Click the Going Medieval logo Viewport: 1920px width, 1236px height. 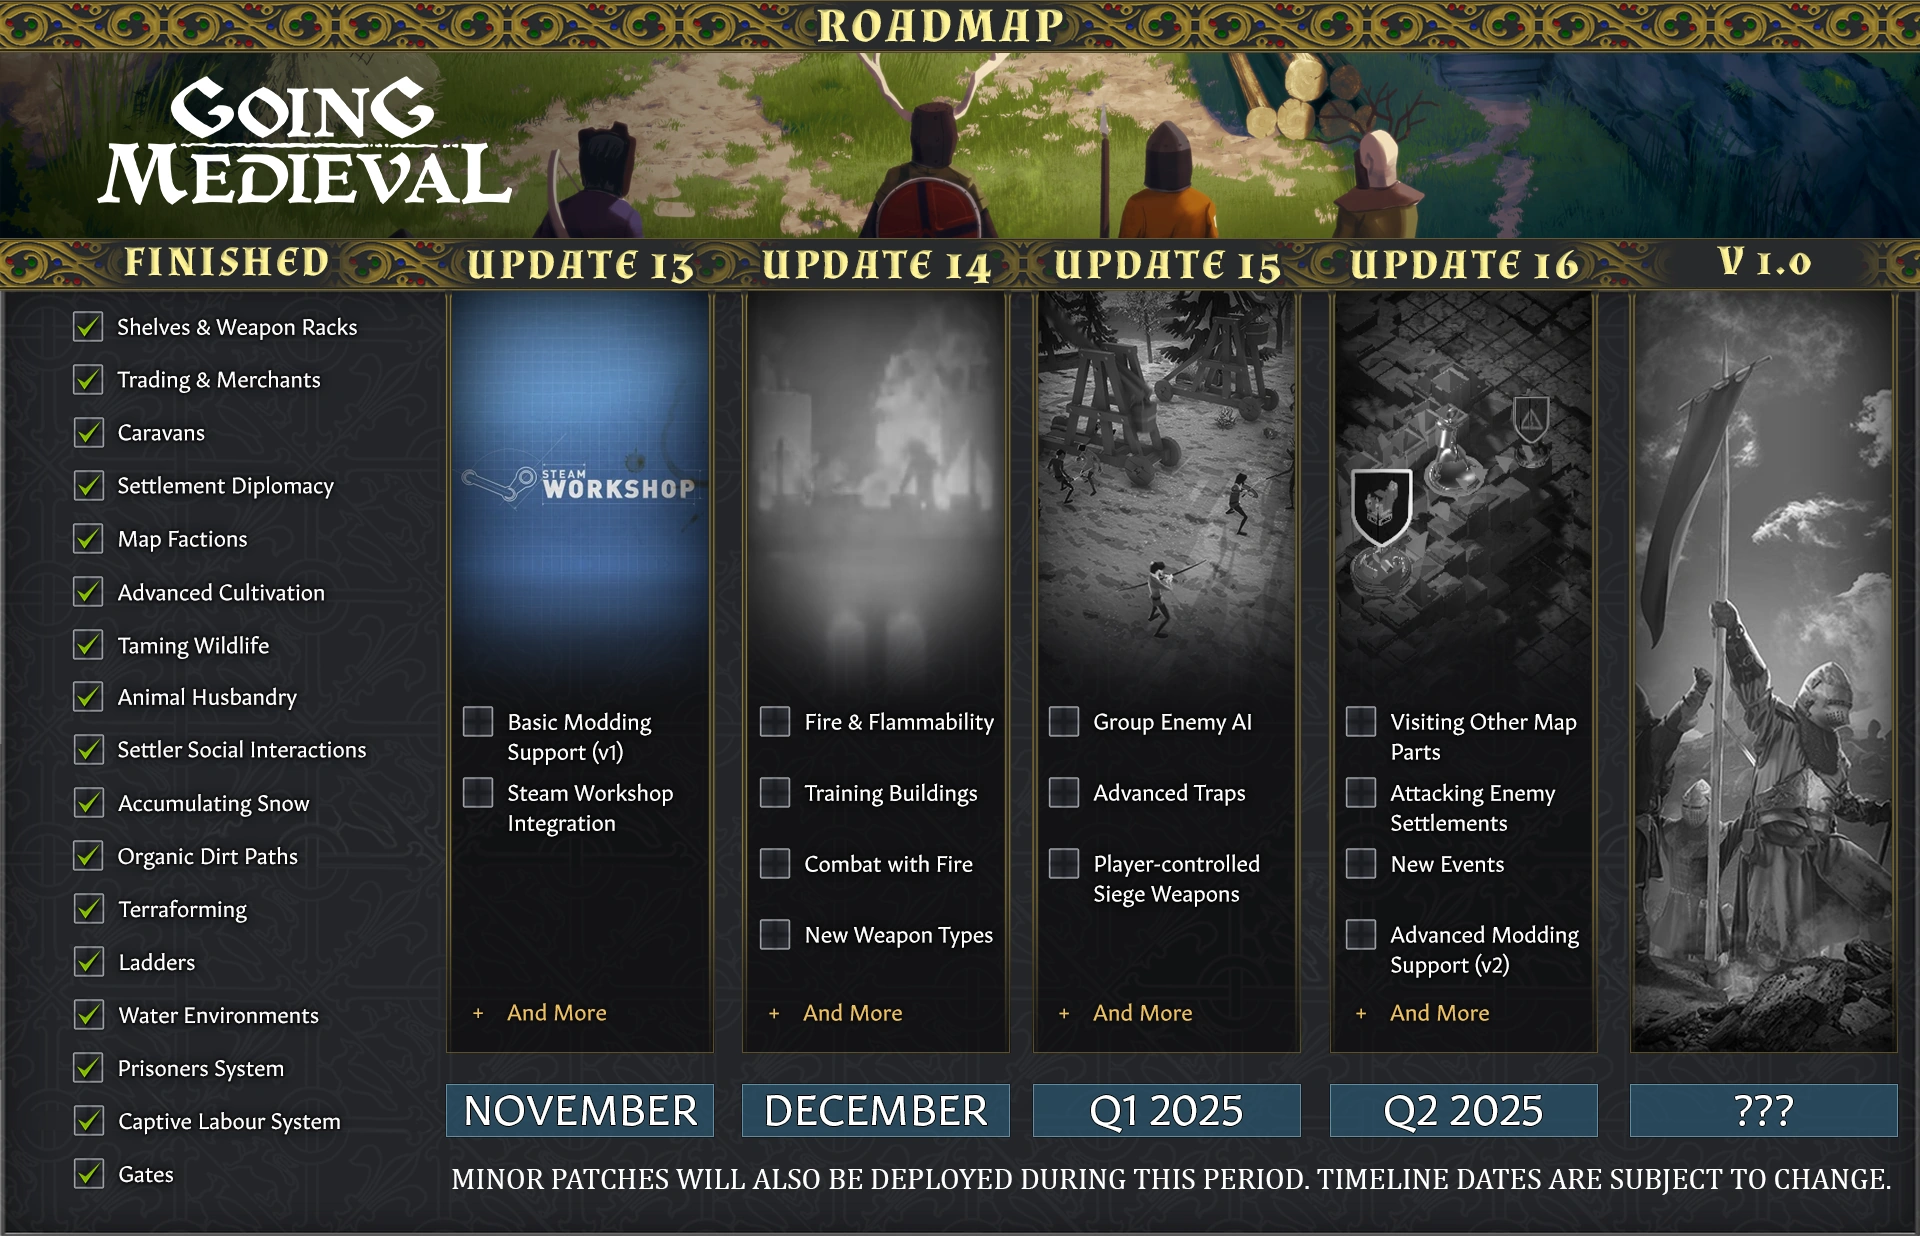tap(305, 141)
